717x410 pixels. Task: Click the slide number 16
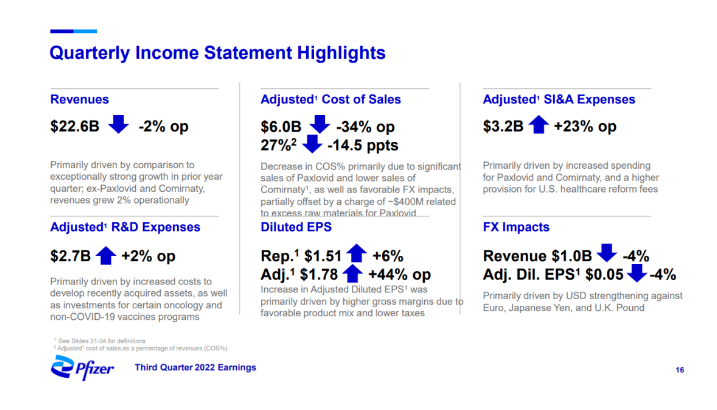(679, 371)
